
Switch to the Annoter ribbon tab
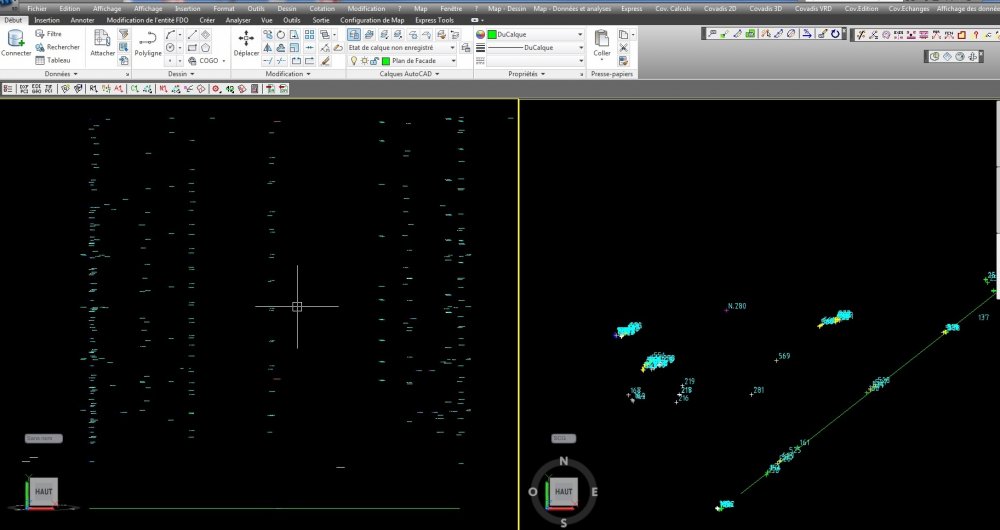point(82,20)
